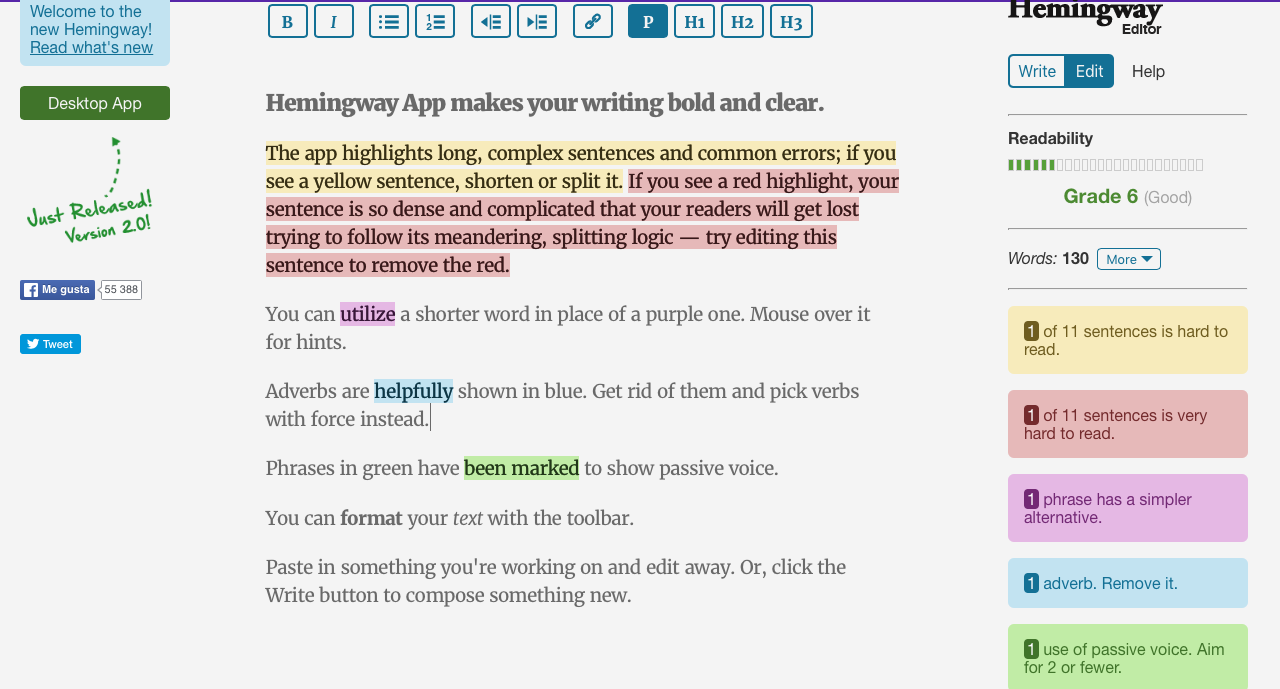Apply Heading 1 with the H1 button

(x=694, y=21)
